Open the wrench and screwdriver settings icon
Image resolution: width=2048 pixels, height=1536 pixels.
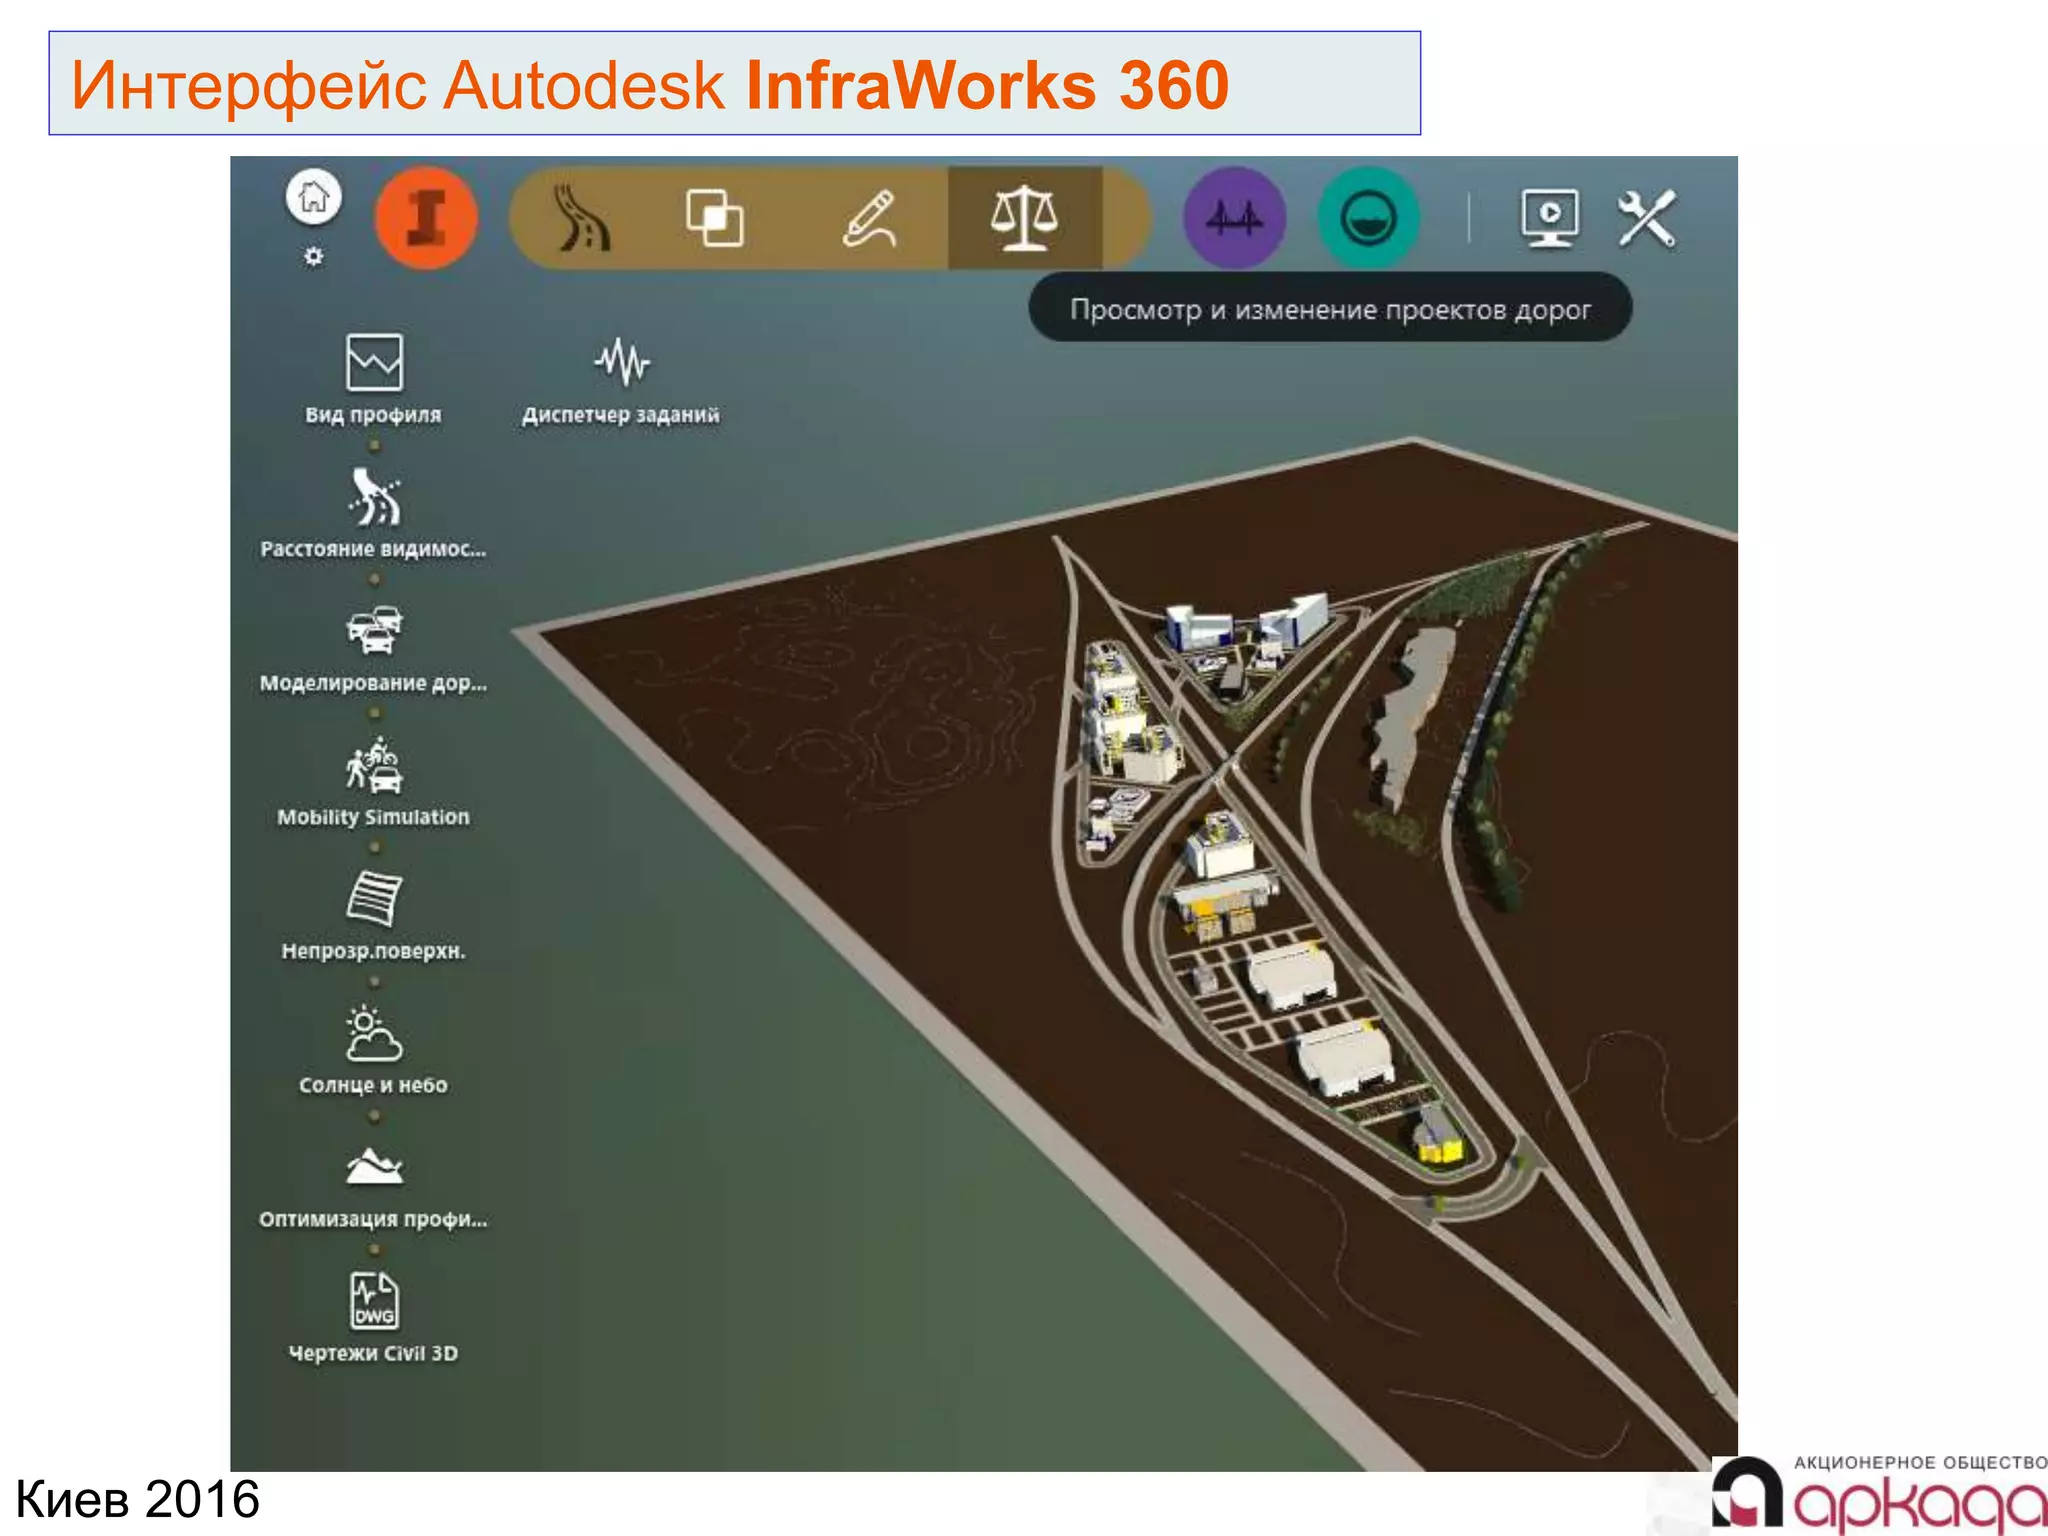click(1646, 217)
